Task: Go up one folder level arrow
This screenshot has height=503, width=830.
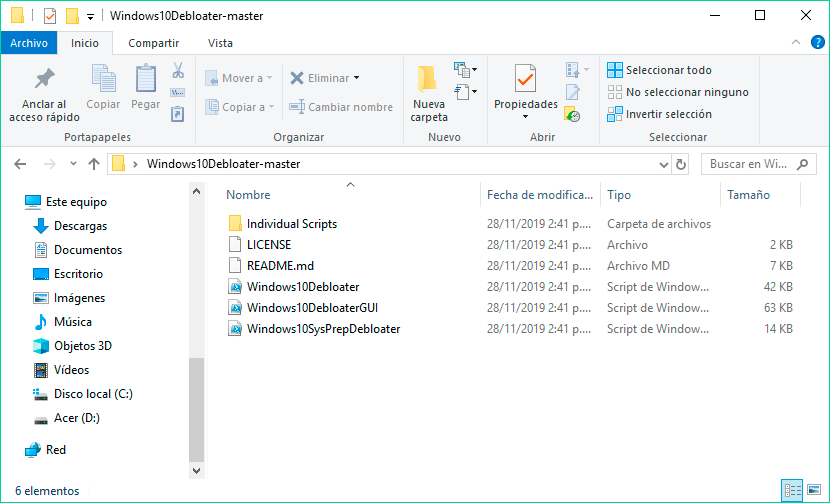Action: pyautogui.click(x=94, y=164)
